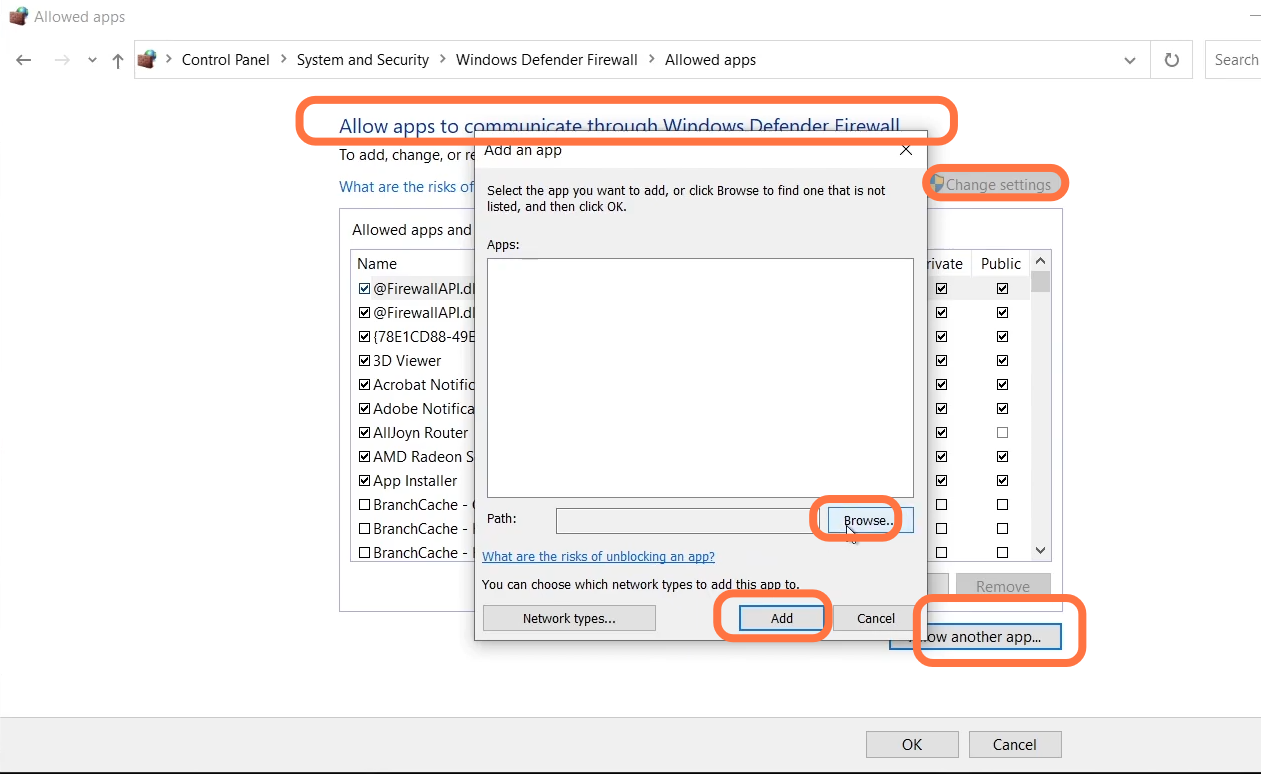Expand the chevron before Control Panel breadcrumb
The height and width of the screenshot is (774, 1261).
tap(169, 60)
